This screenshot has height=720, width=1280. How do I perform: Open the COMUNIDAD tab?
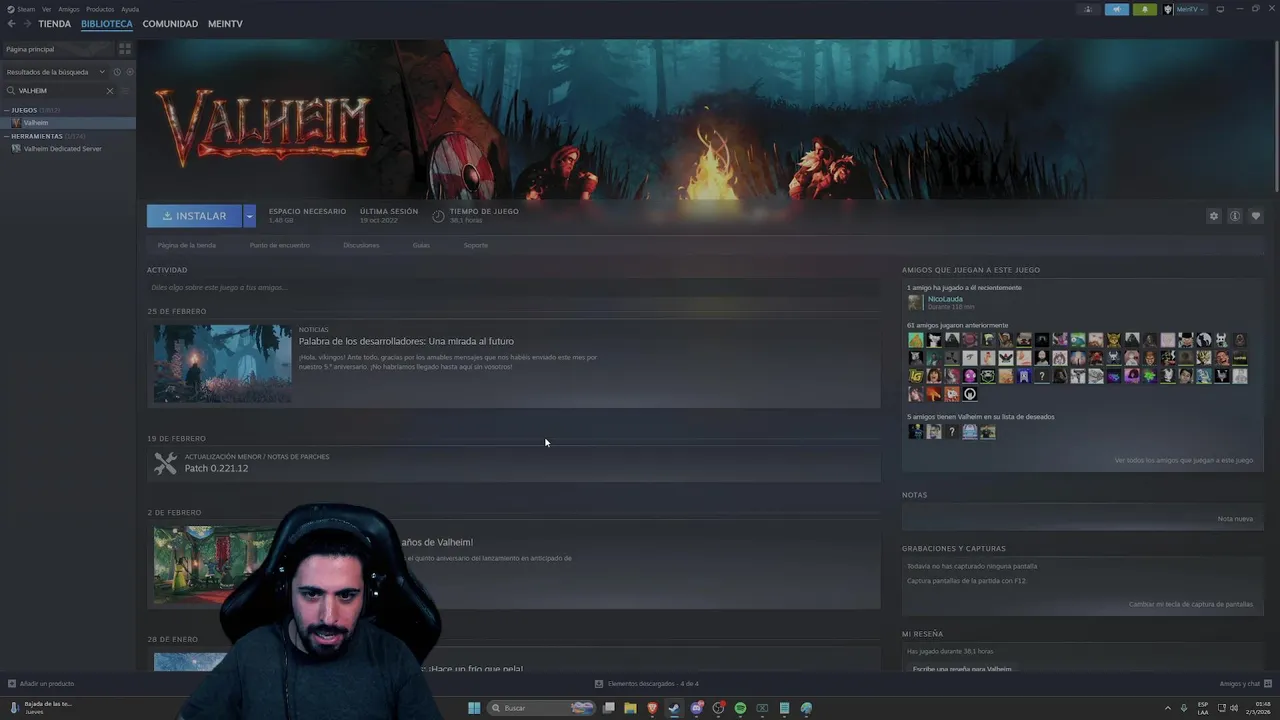[170, 24]
